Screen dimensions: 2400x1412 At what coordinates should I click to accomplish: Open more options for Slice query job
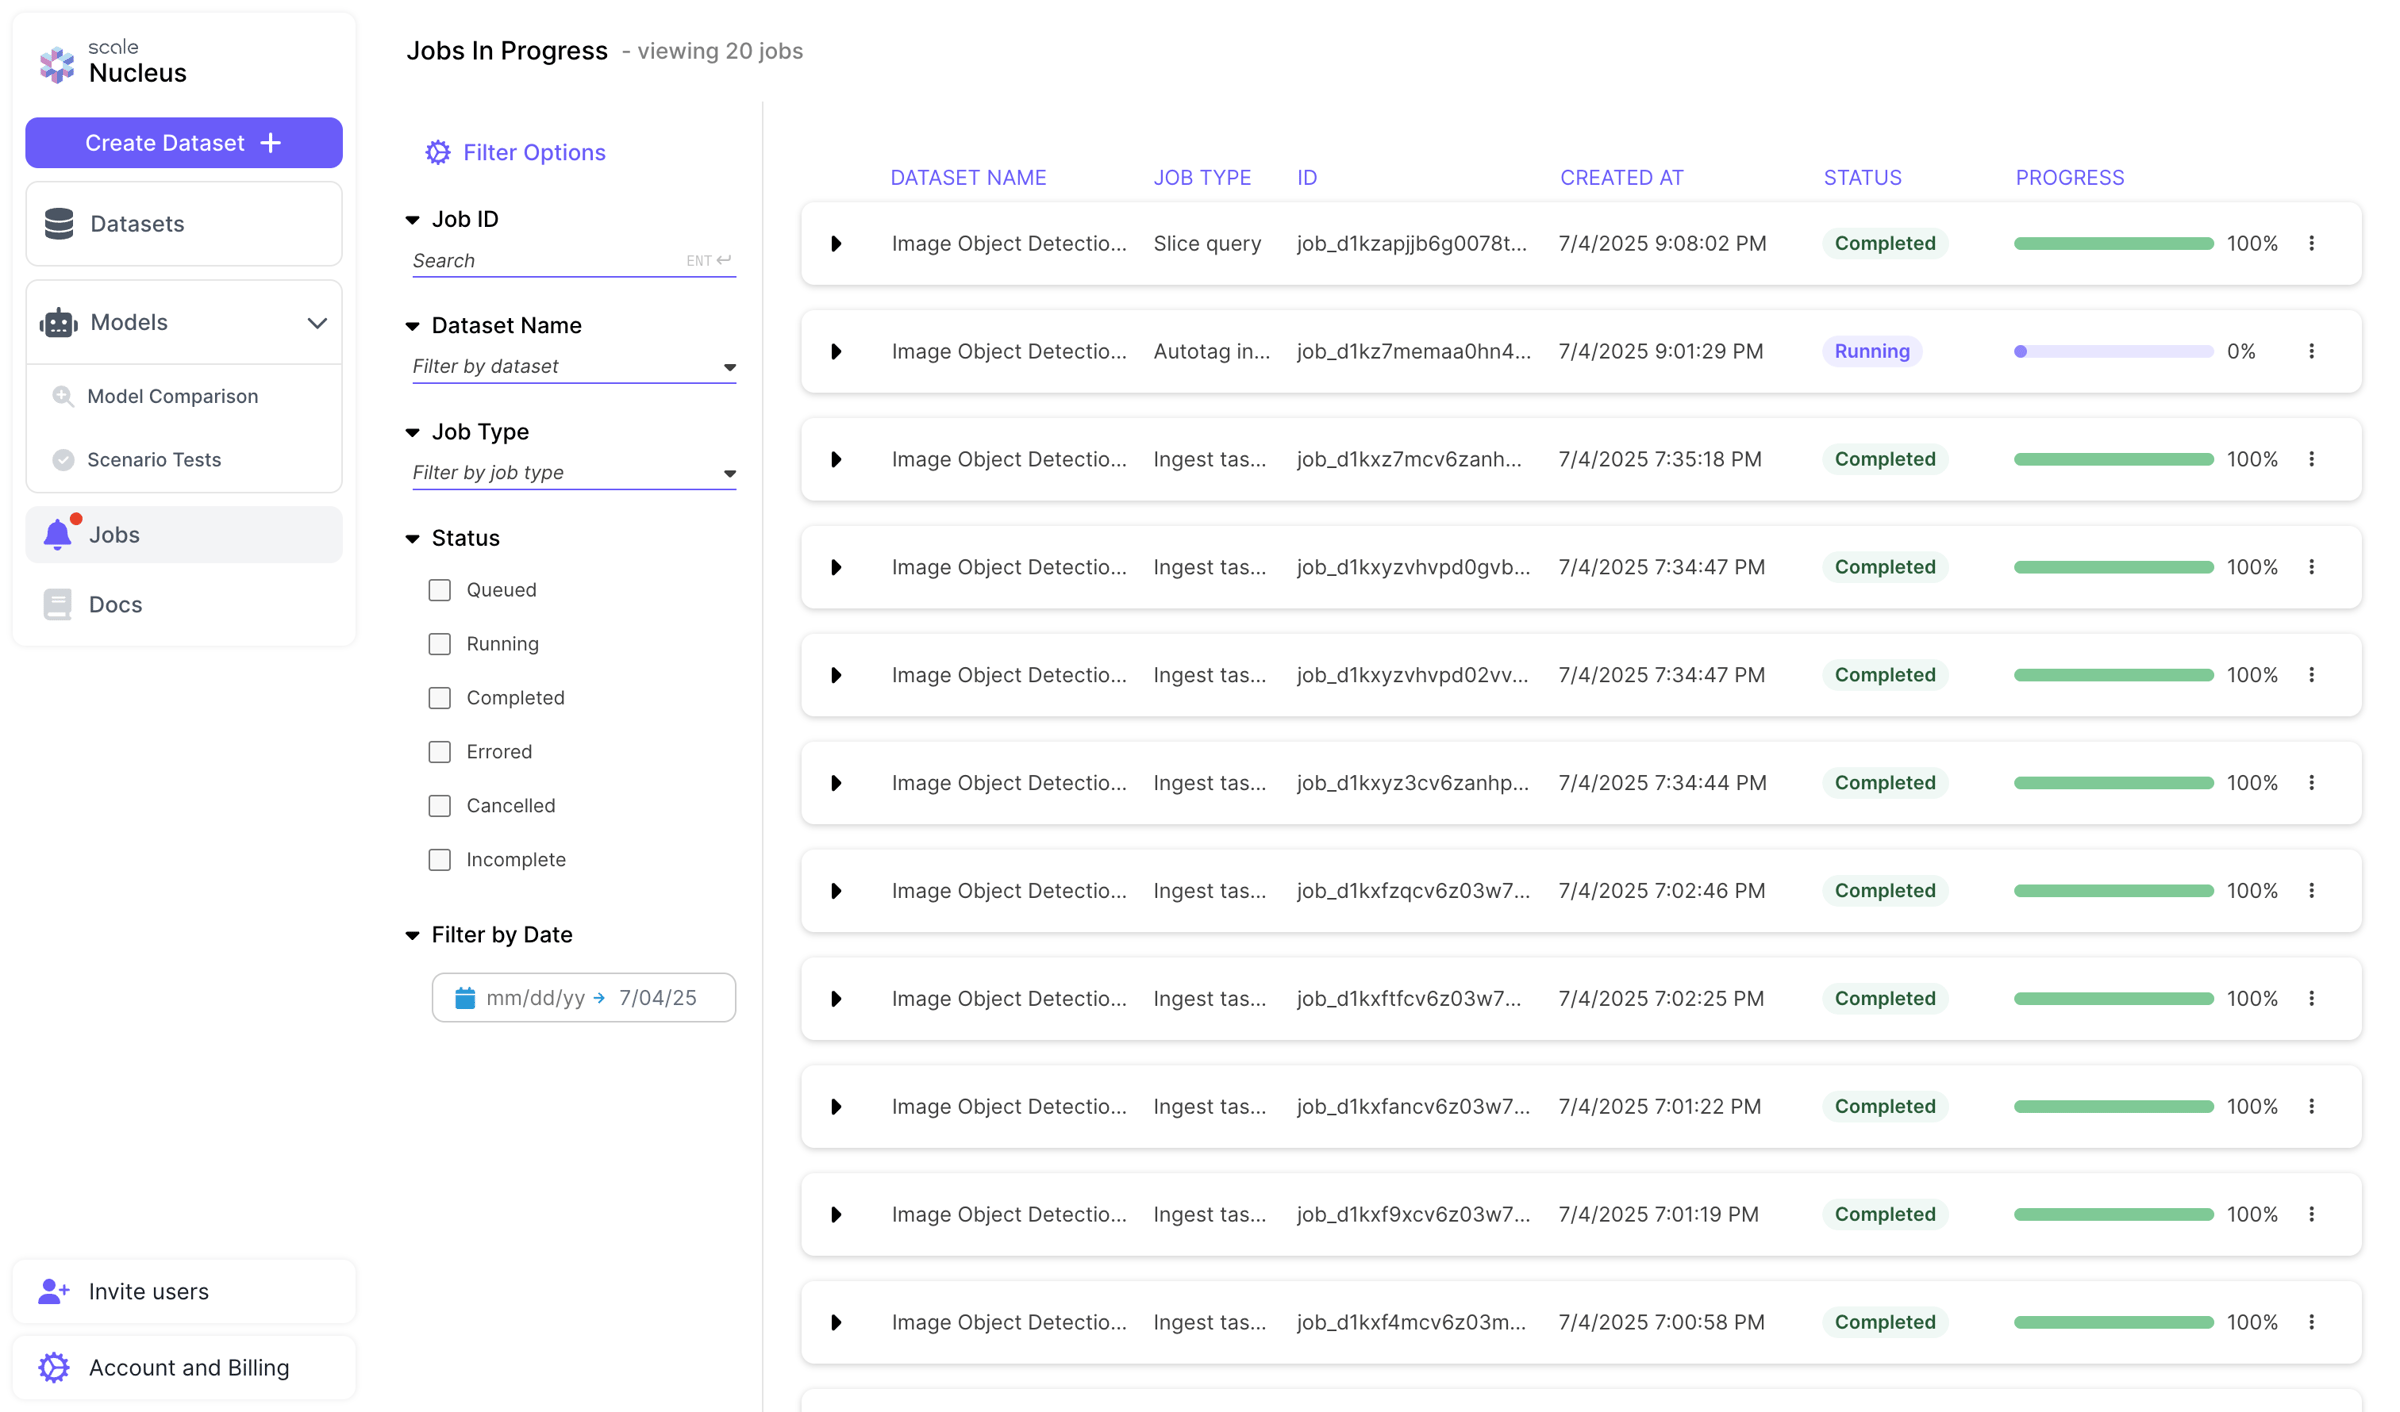point(2311,243)
